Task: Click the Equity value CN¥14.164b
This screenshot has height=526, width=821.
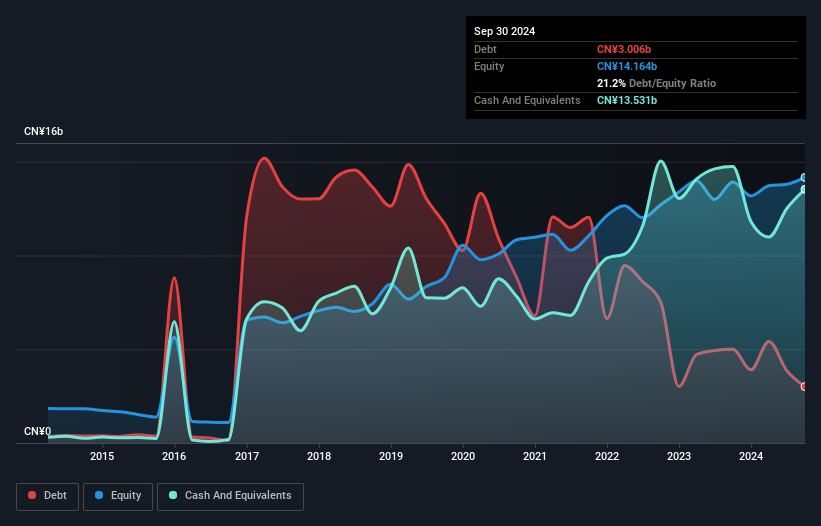Action: [x=627, y=66]
